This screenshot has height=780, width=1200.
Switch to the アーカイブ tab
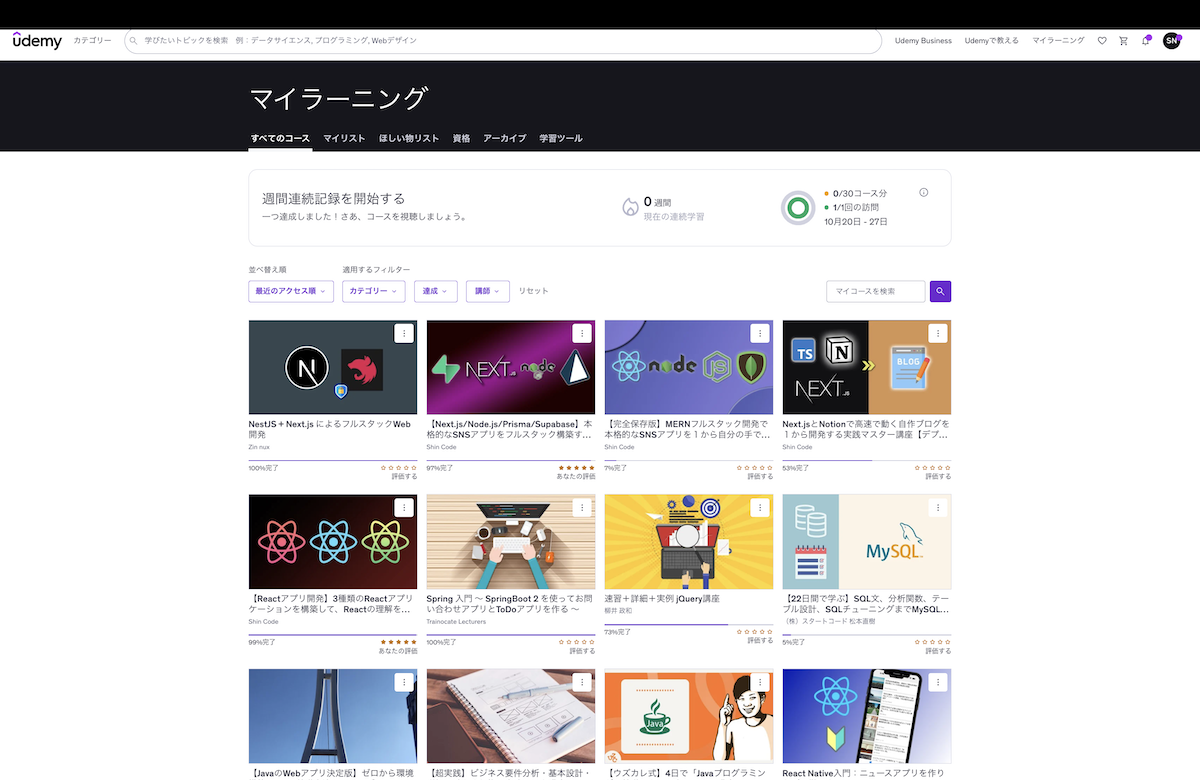click(504, 138)
